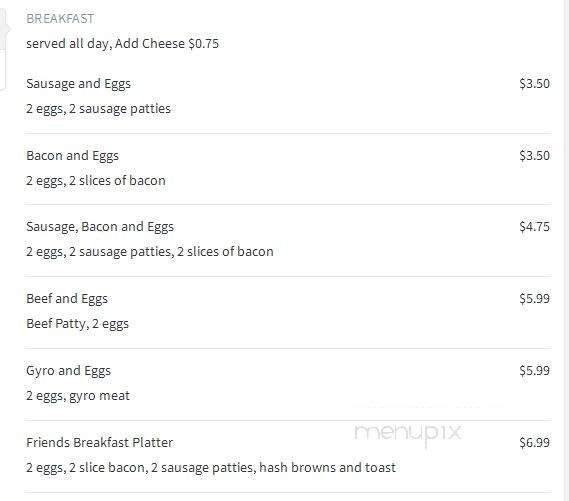Click the '2 eggs, 2 slices of bacon' description
This screenshot has width=569, height=501.
(x=96, y=181)
